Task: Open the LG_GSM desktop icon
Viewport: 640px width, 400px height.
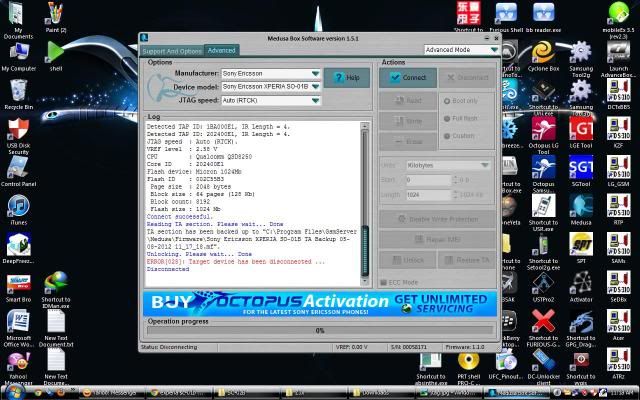Action: coord(618,171)
